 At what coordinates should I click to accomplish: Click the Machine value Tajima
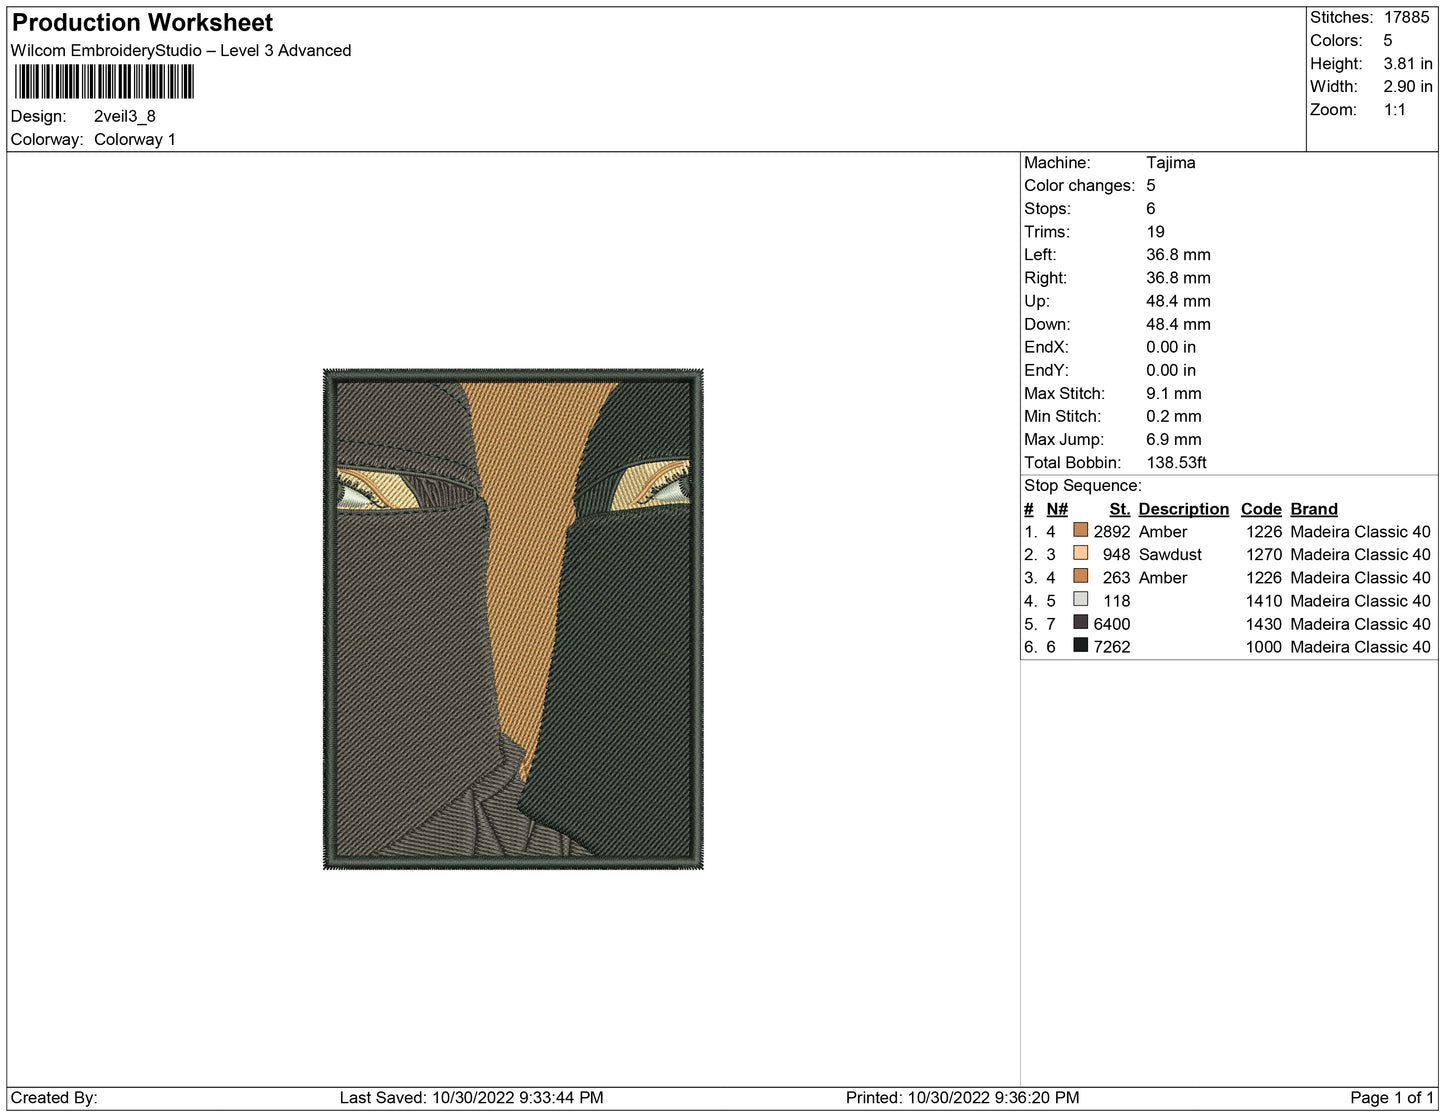coord(1170,162)
